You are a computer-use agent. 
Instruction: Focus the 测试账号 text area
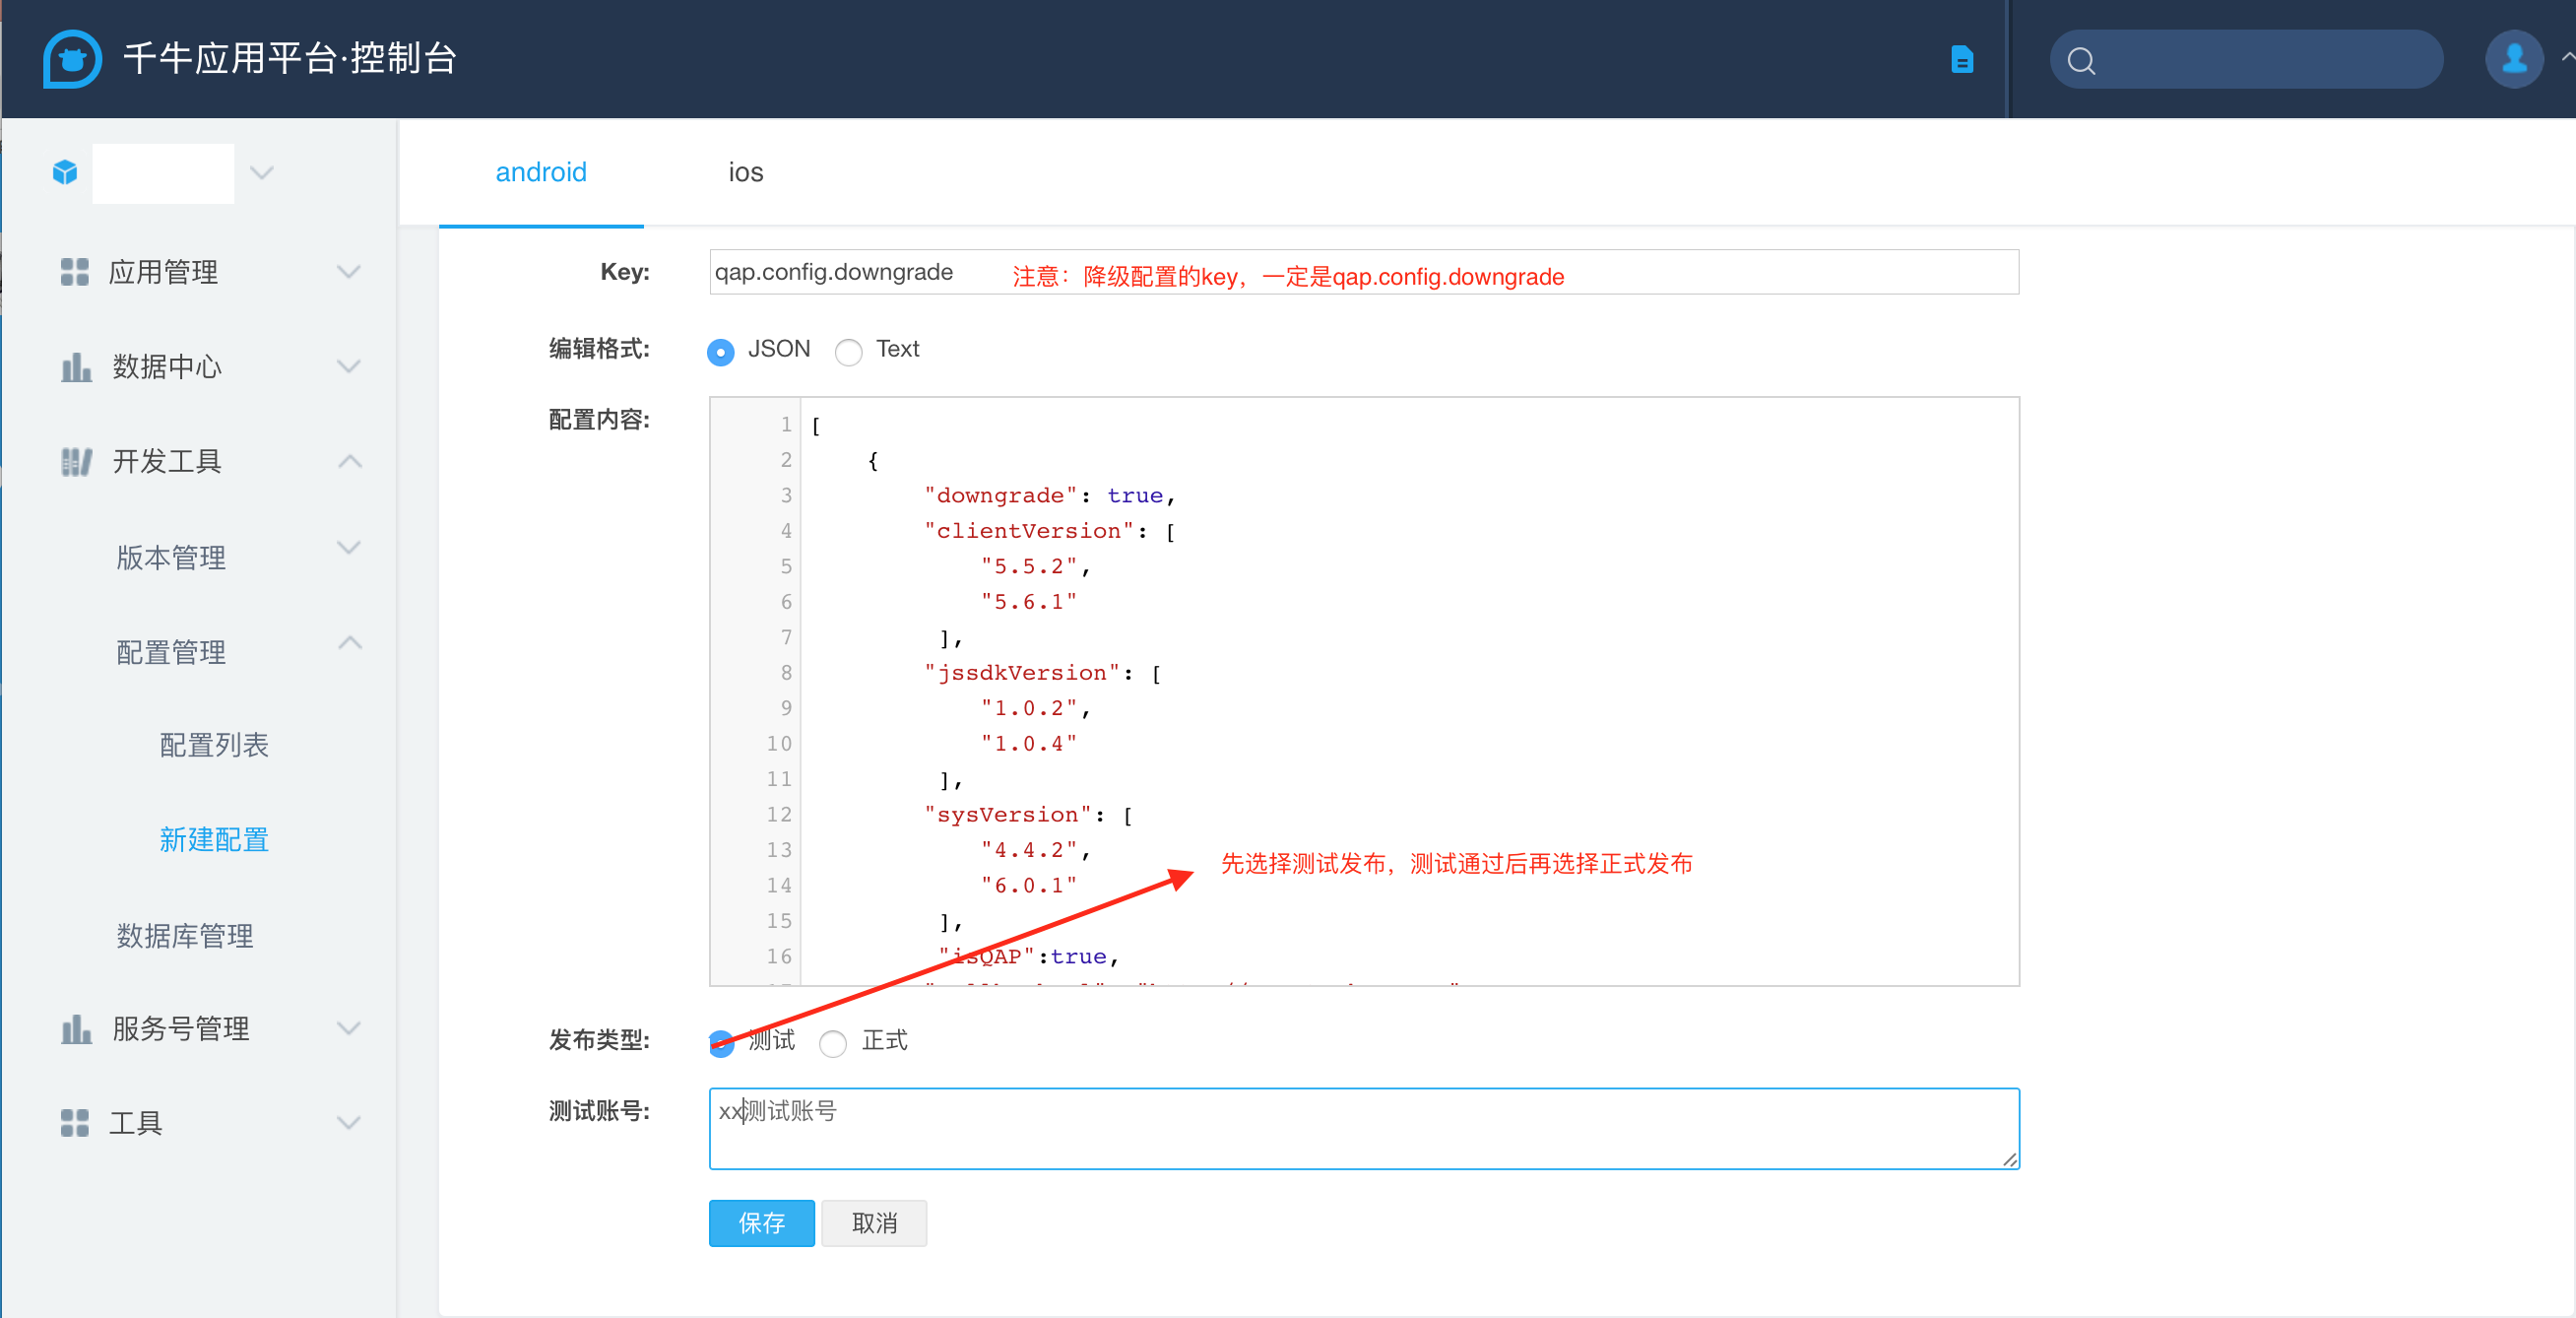(x=1364, y=1129)
